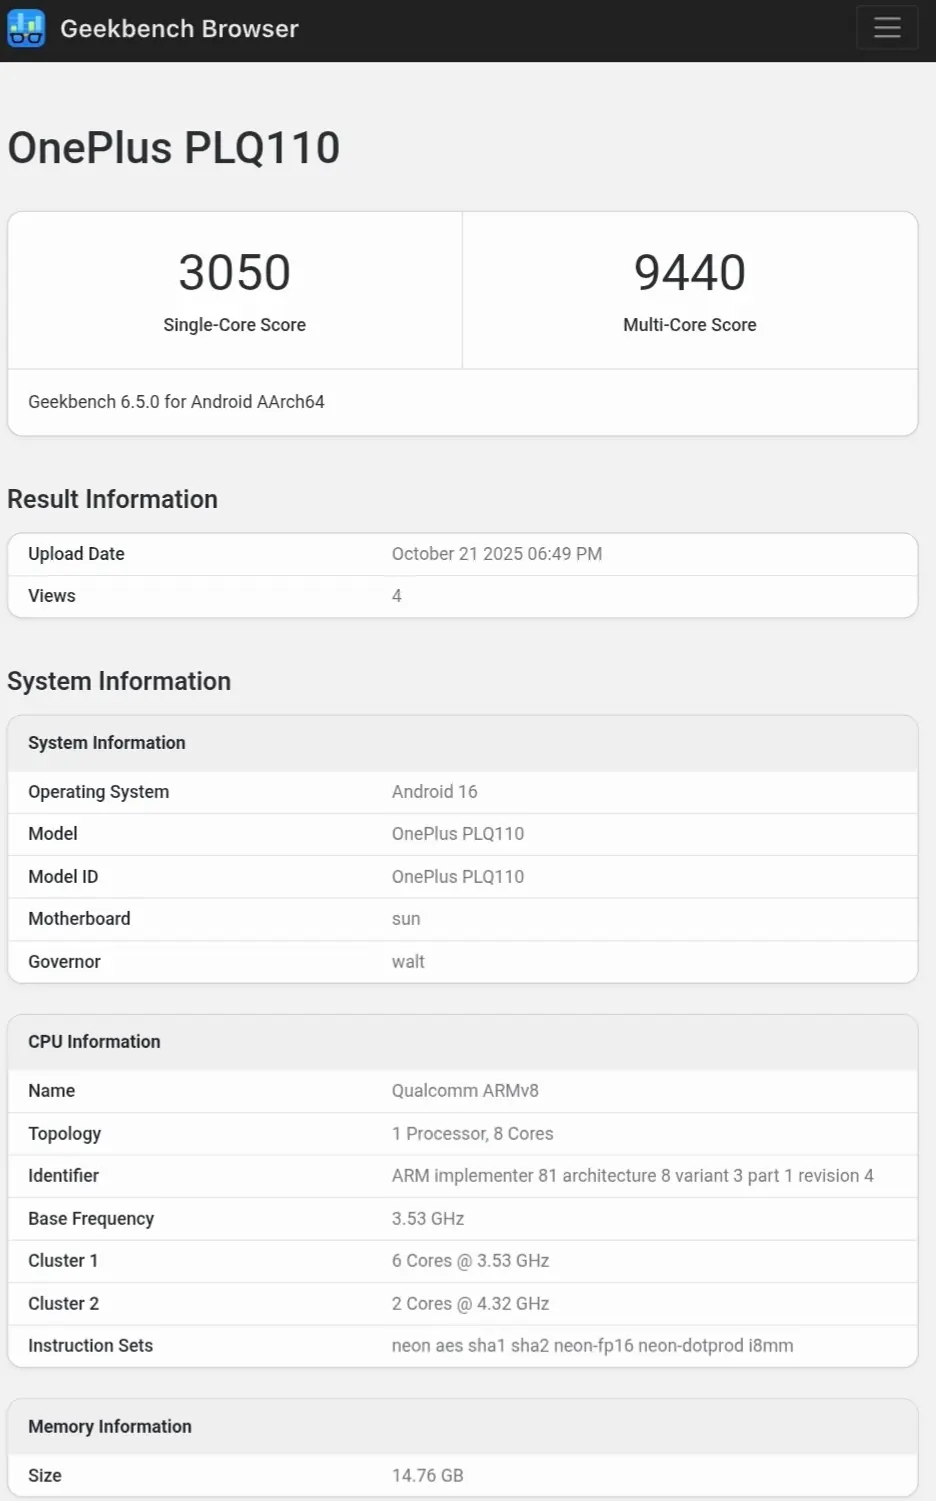Click the Geekbench logo icon
This screenshot has height=1501, width=936.
click(26, 28)
